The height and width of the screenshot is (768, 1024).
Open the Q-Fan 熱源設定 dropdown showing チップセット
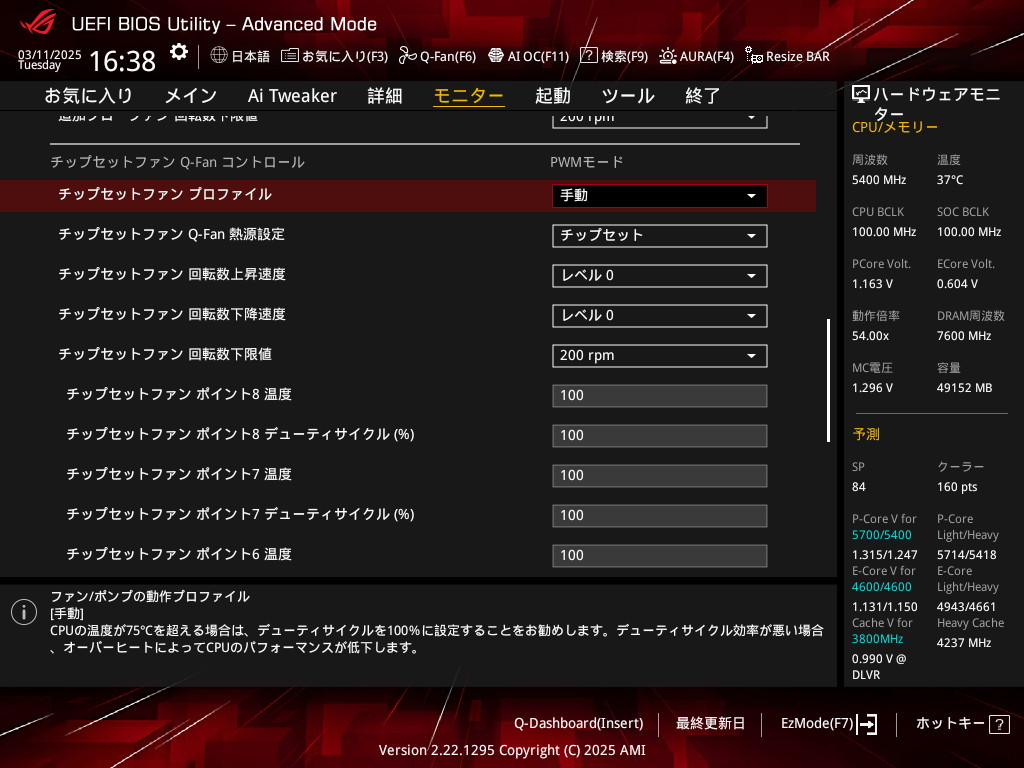click(660, 236)
